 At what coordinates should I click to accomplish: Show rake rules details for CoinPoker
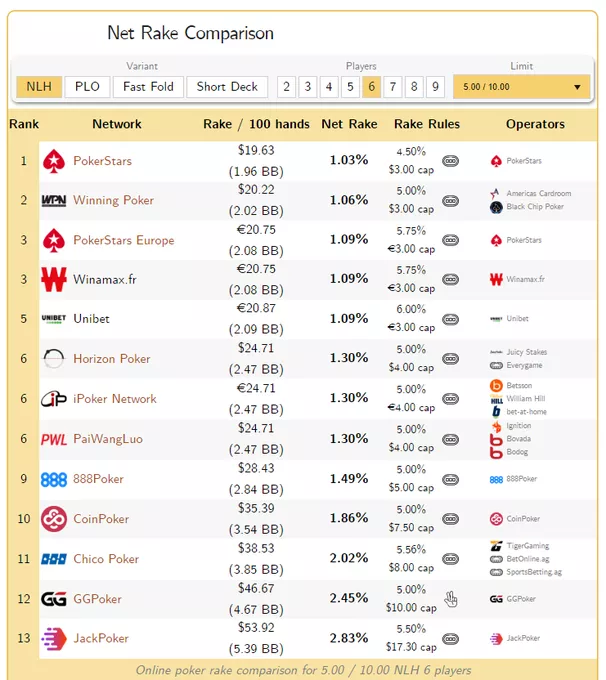click(x=451, y=519)
